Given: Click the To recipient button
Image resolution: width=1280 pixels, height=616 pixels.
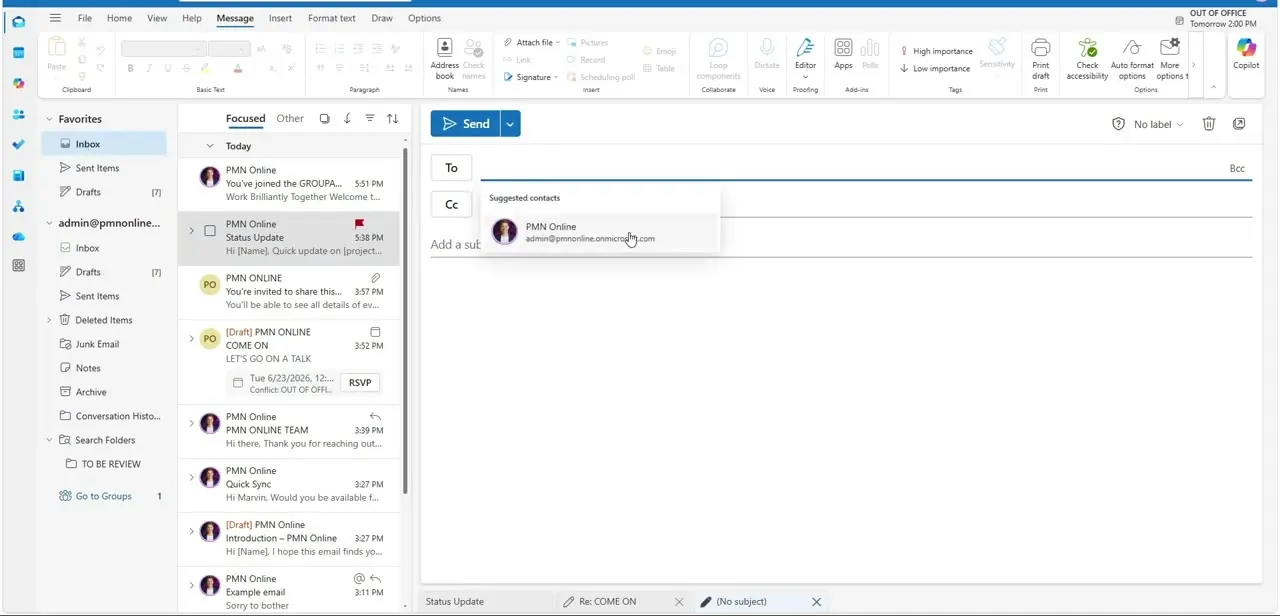Looking at the screenshot, I should (451, 168).
